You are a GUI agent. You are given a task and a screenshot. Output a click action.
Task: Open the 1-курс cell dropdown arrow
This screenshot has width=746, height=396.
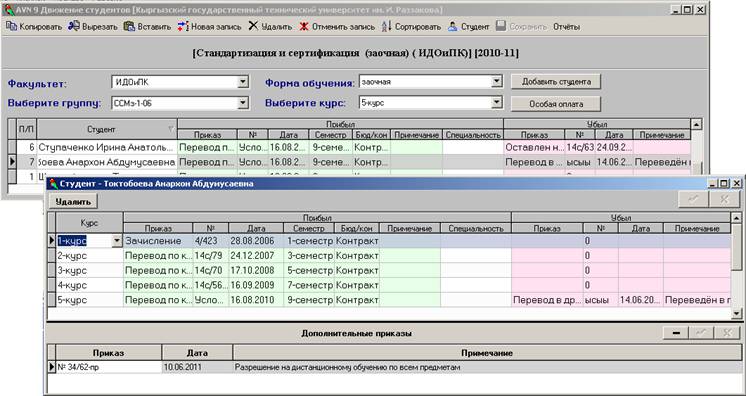pyautogui.click(x=117, y=241)
